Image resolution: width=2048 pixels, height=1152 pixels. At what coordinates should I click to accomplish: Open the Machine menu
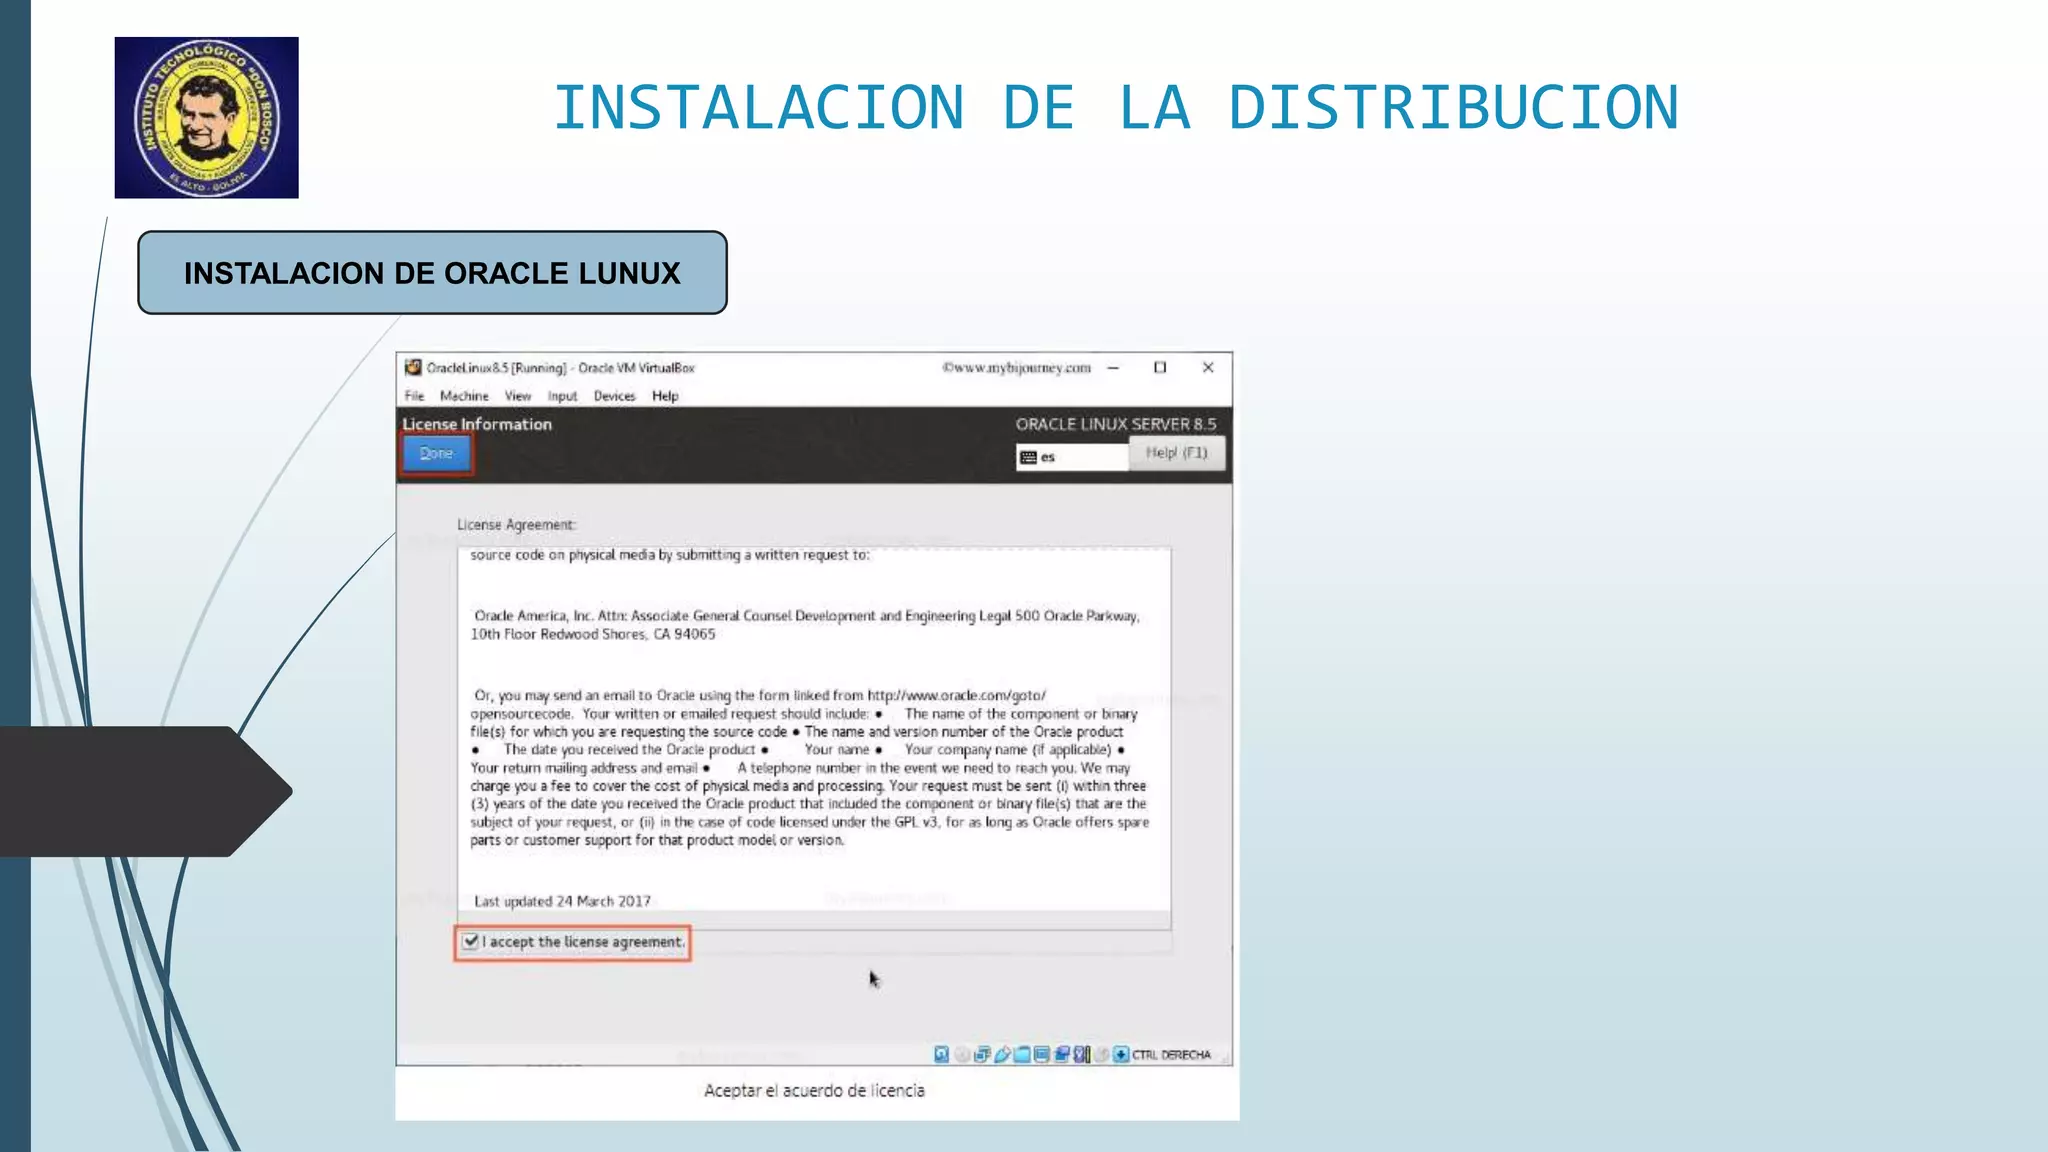click(x=464, y=396)
